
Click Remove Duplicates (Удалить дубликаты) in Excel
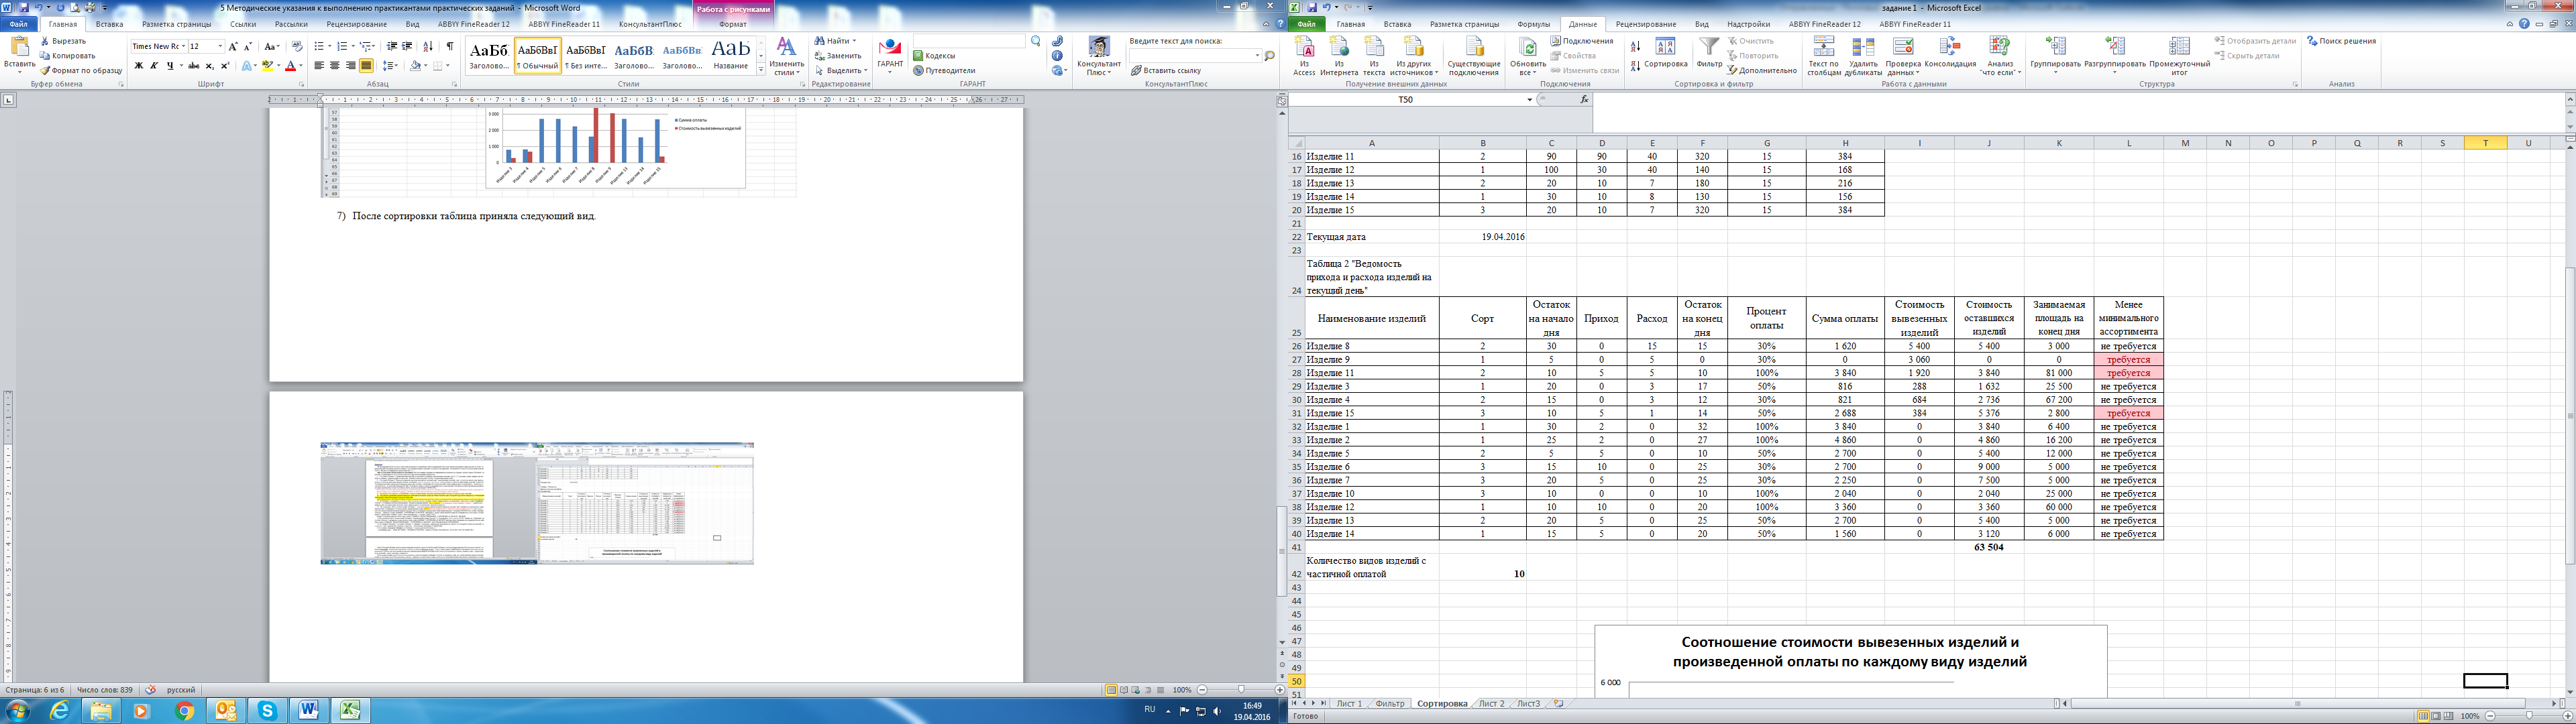click(1863, 56)
